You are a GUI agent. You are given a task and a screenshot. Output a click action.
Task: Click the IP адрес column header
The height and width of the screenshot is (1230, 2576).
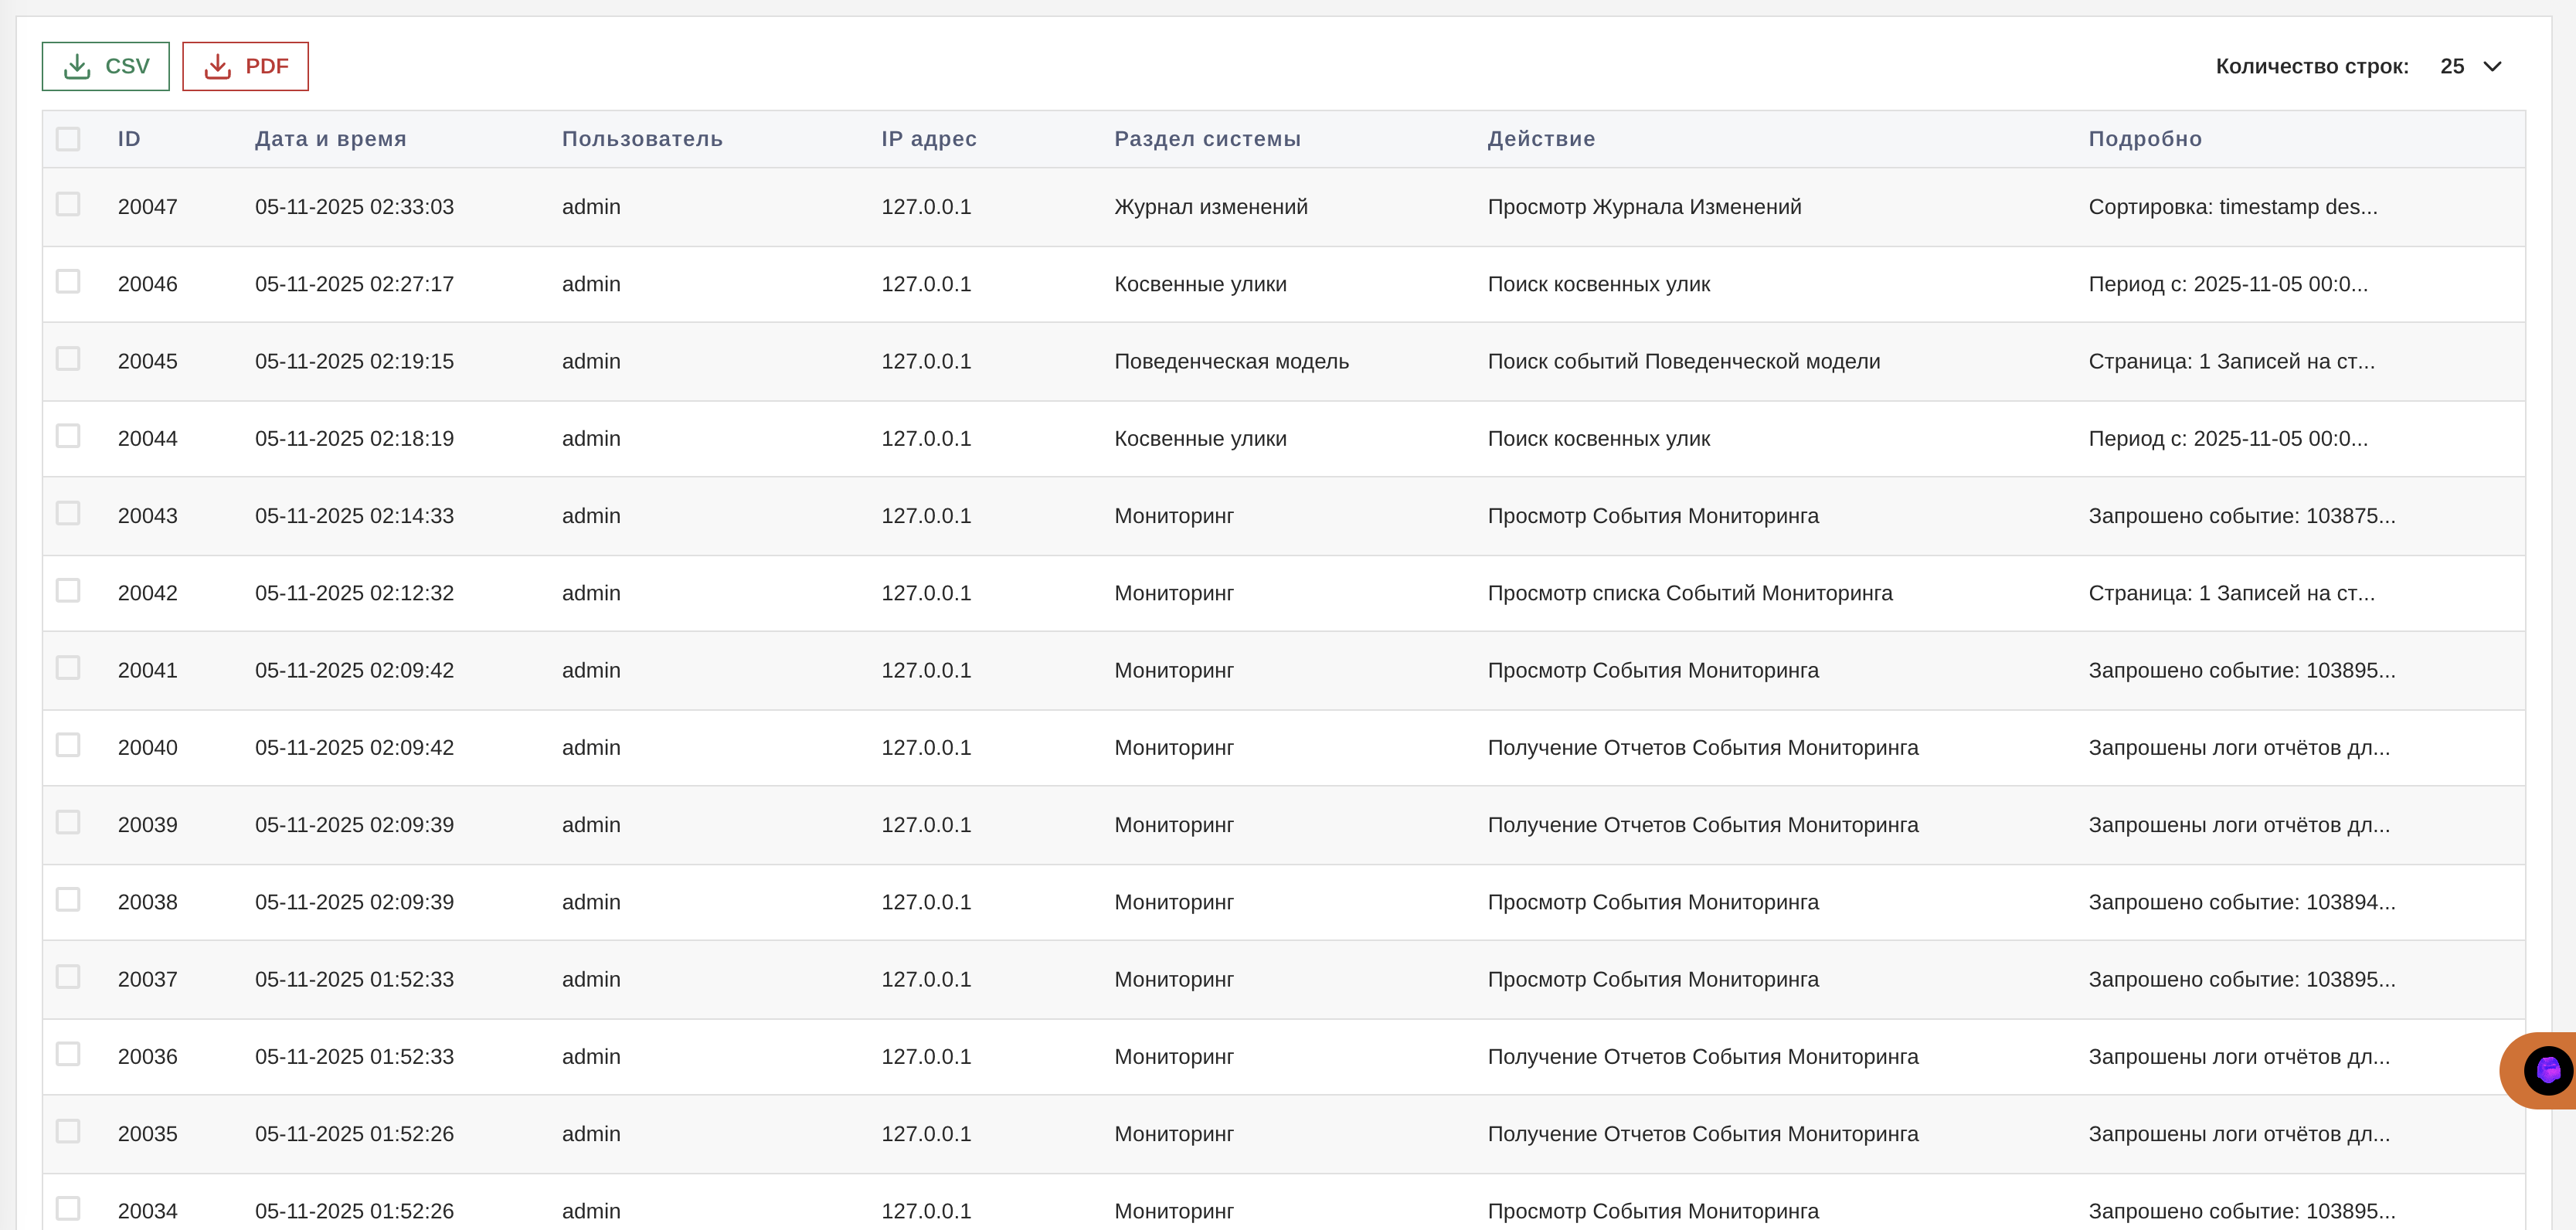(x=928, y=139)
